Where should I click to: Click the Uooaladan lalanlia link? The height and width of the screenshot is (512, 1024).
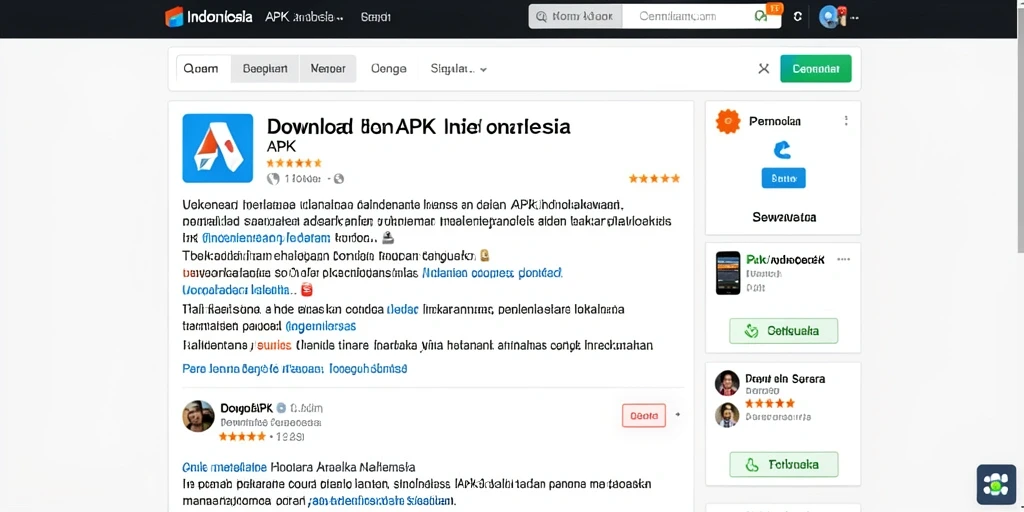coord(236,289)
